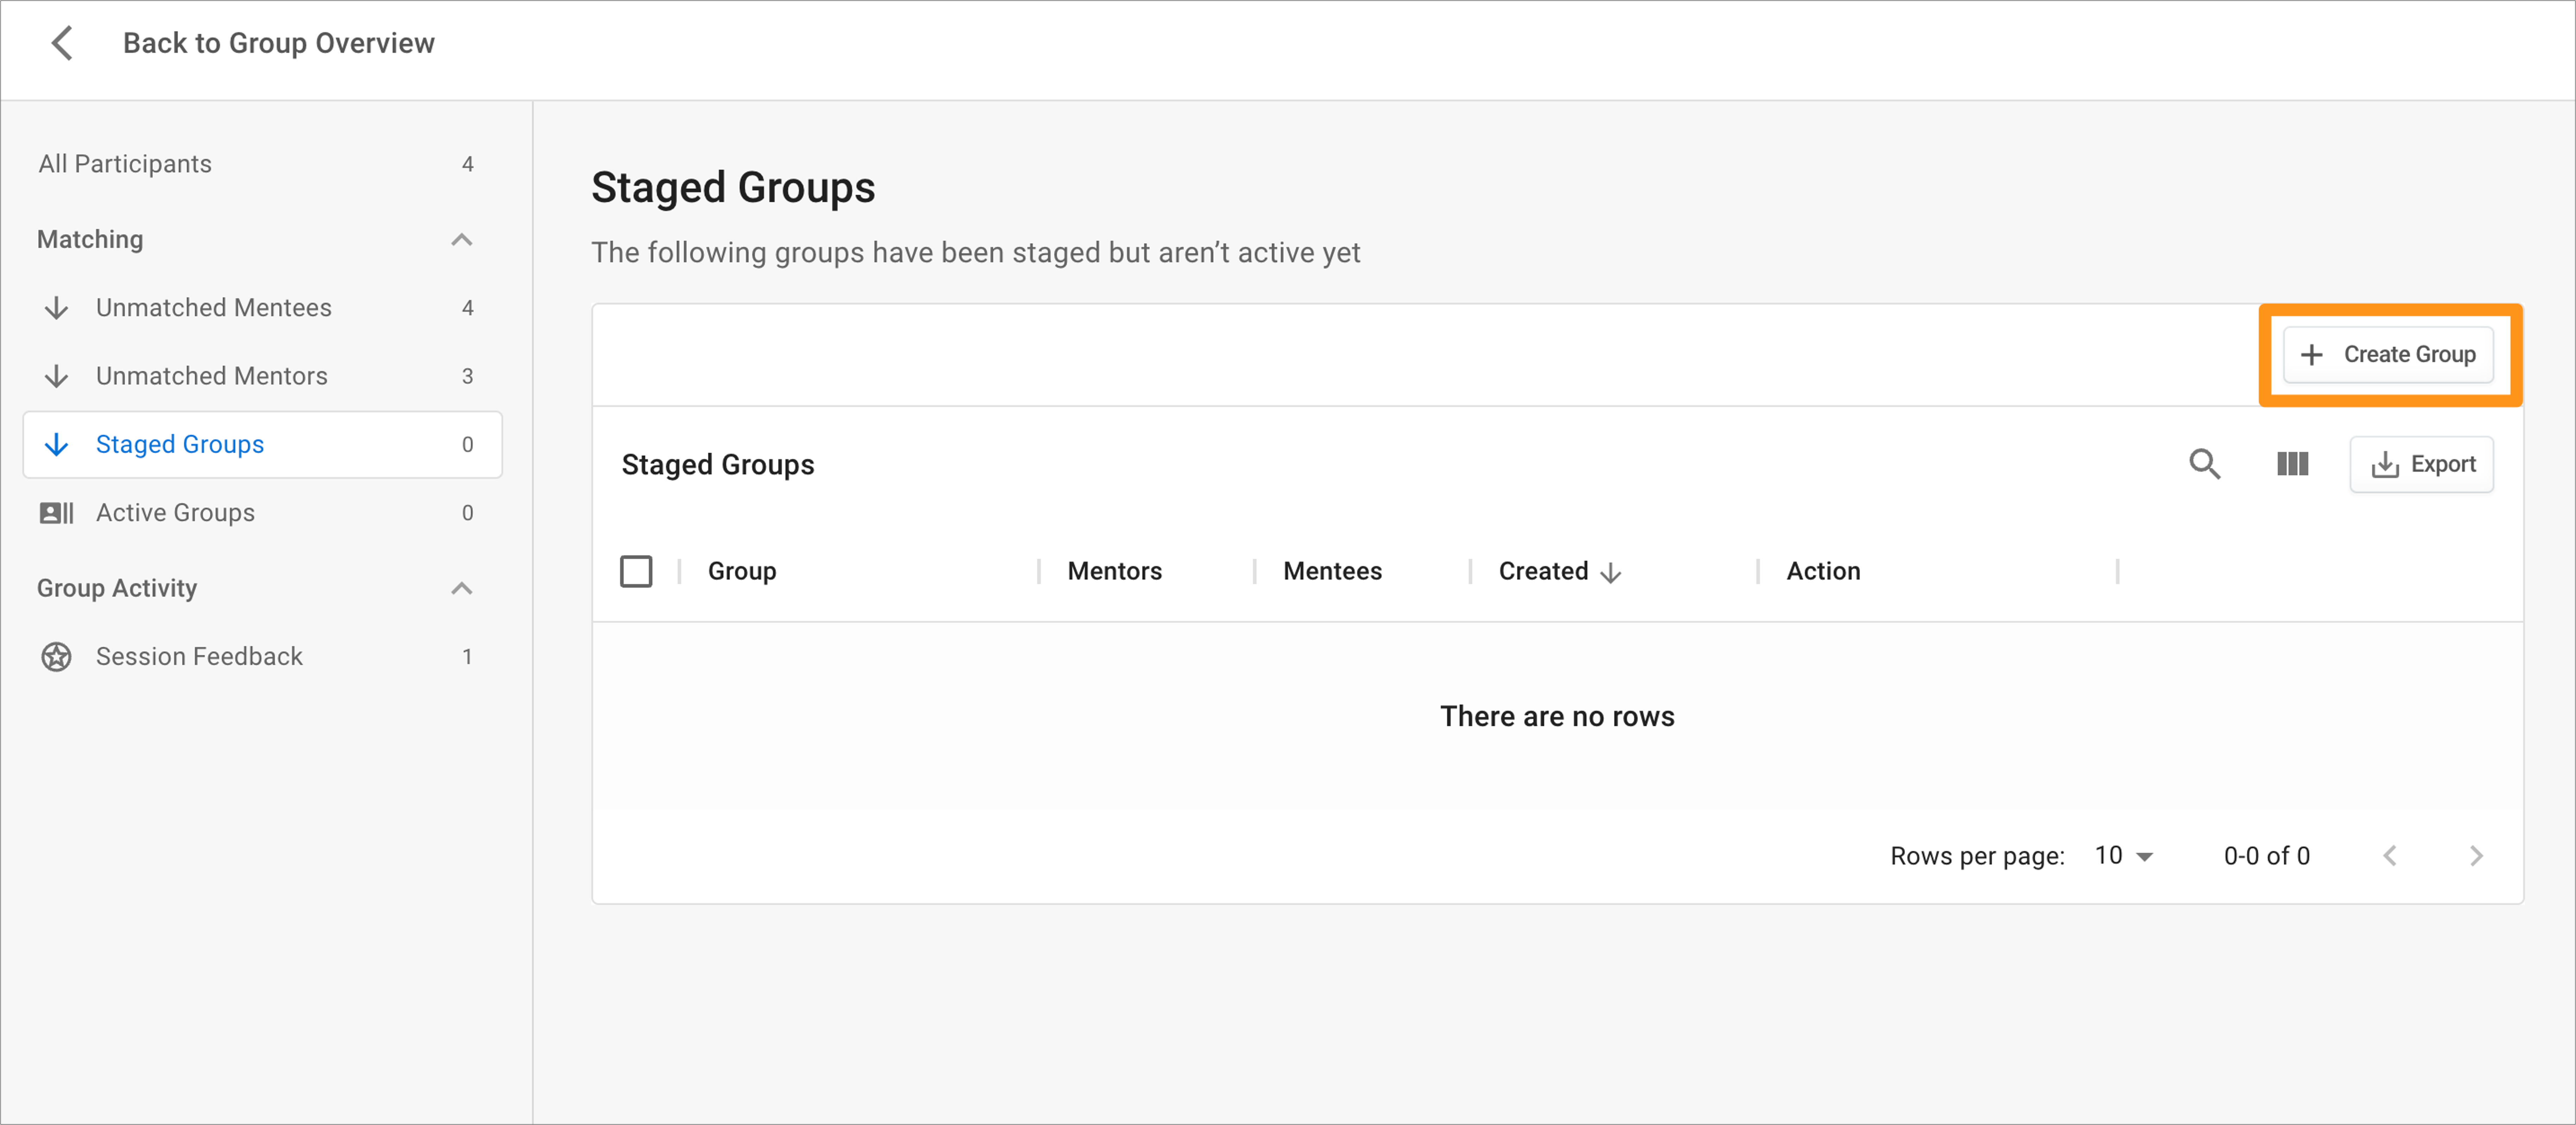
Task: Open the column settings icon
Action: tap(2293, 464)
